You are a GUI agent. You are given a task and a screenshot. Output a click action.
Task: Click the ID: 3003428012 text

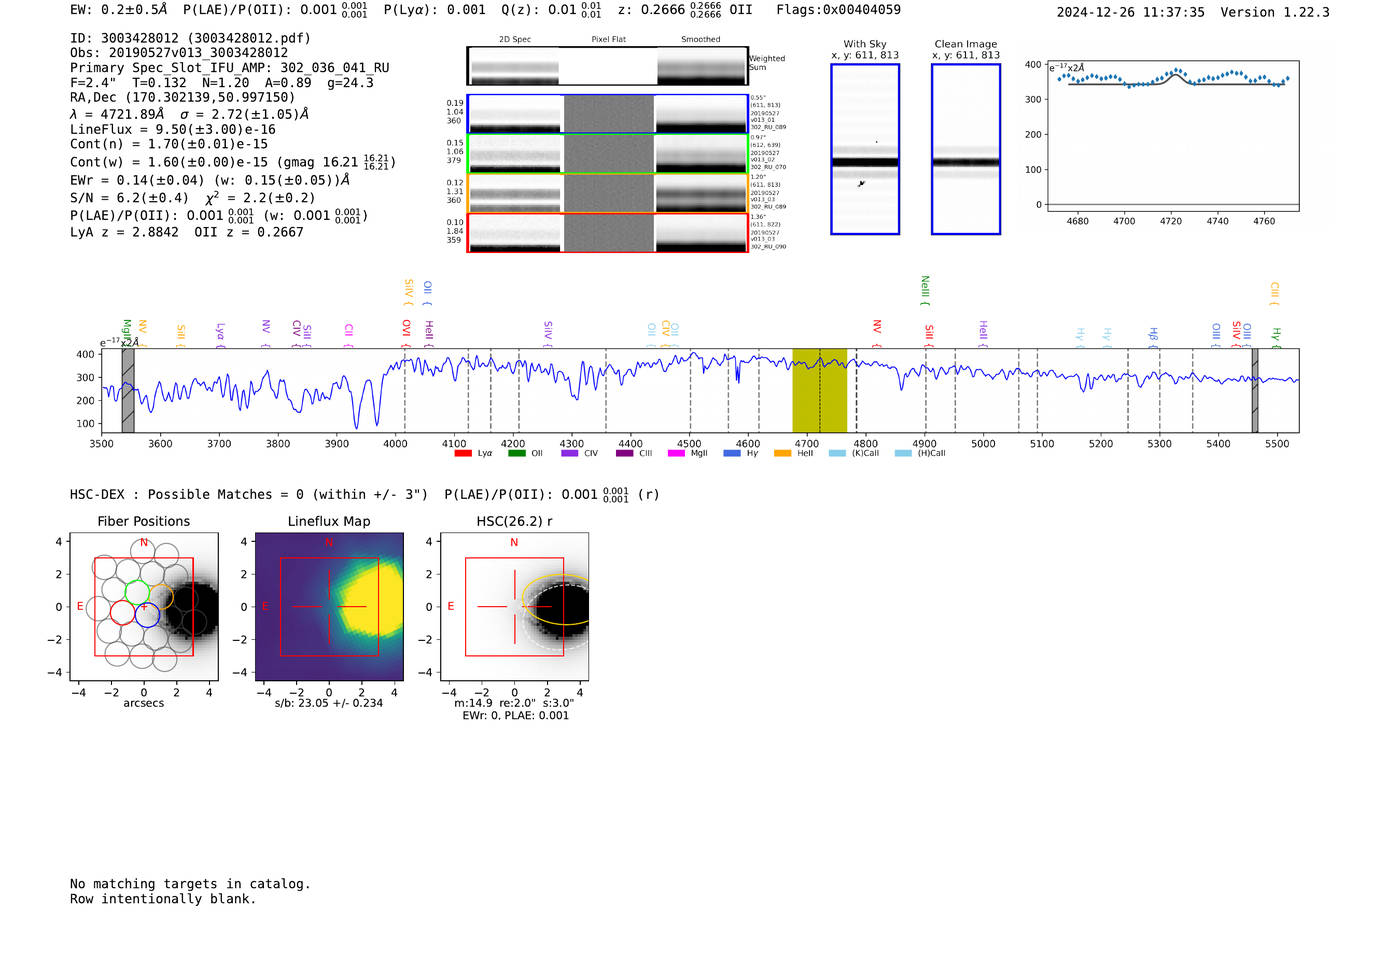[190, 38]
